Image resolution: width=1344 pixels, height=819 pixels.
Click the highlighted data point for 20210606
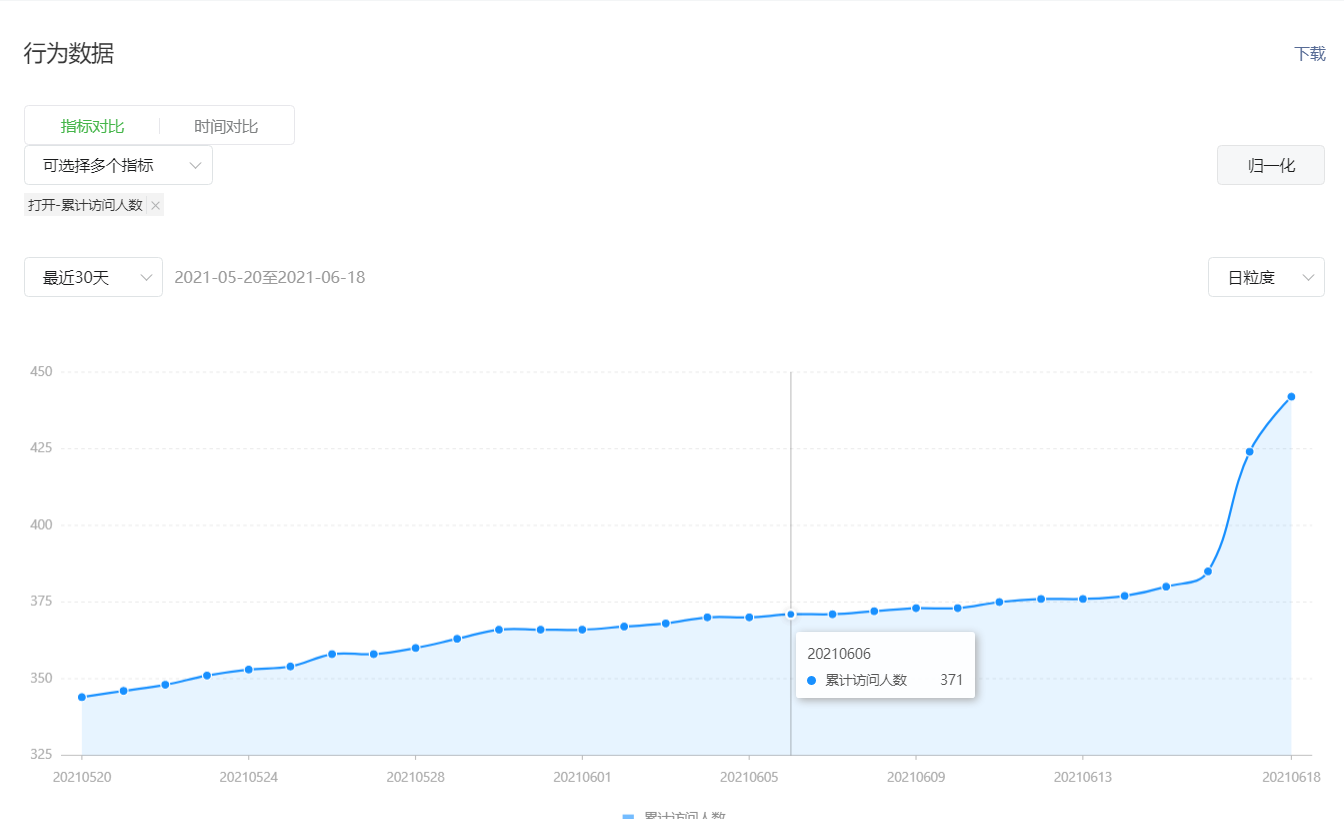click(x=790, y=614)
